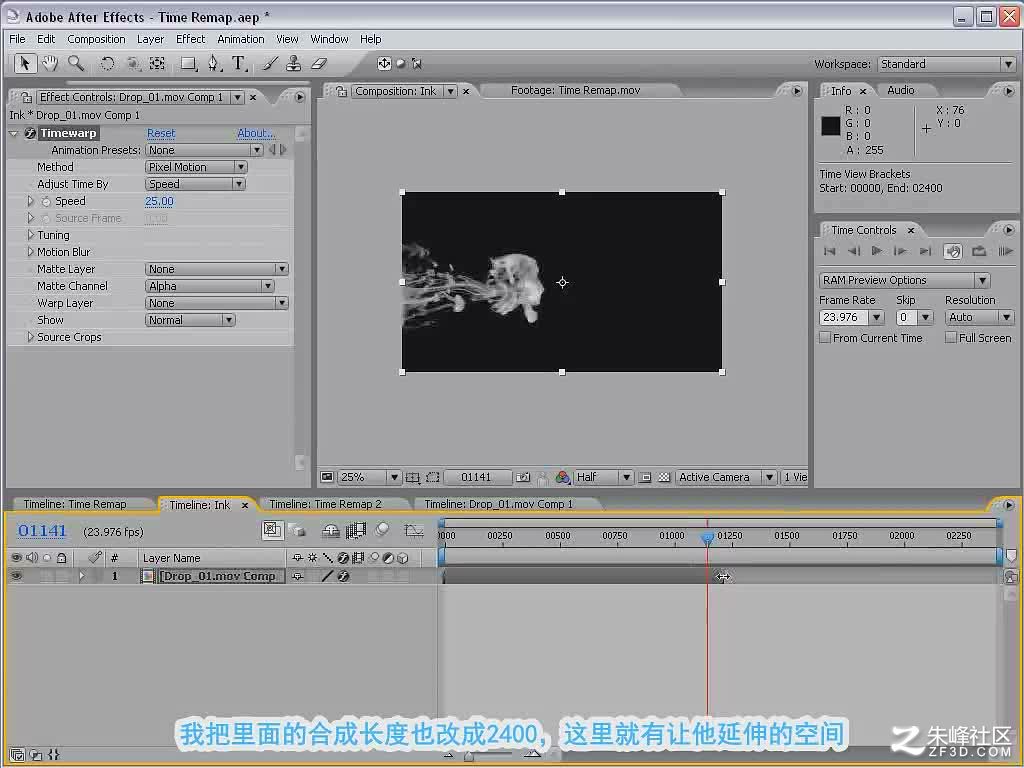Select the Eraser tool
The height and width of the screenshot is (768, 1024).
click(318, 63)
